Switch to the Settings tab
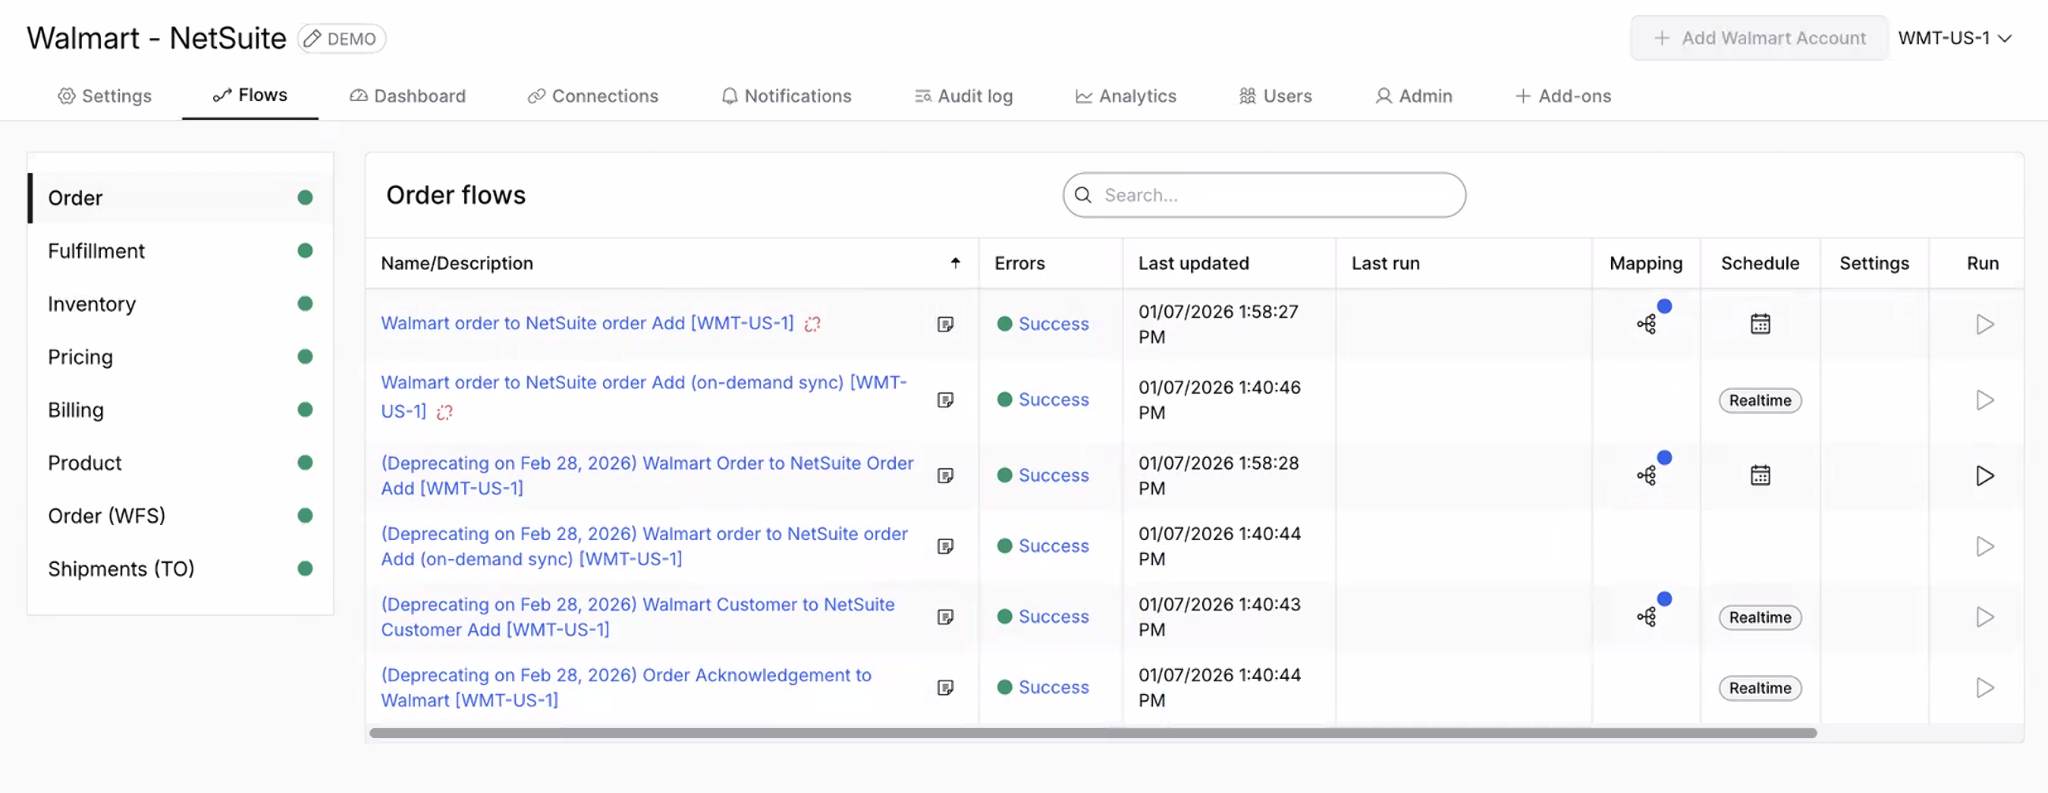The height and width of the screenshot is (793, 2048). (x=105, y=96)
